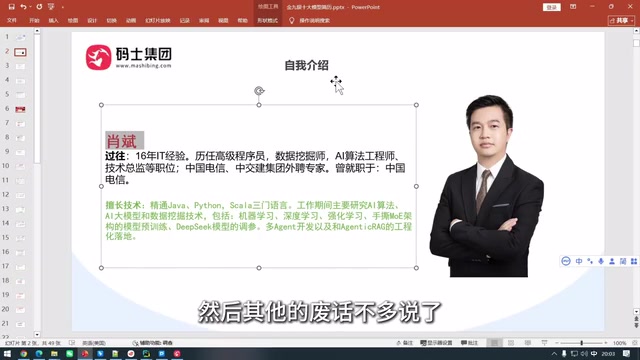Select slide 2 thumbnail in the slide panel
The width and height of the screenshot is (640, 360).
point(20,52)
